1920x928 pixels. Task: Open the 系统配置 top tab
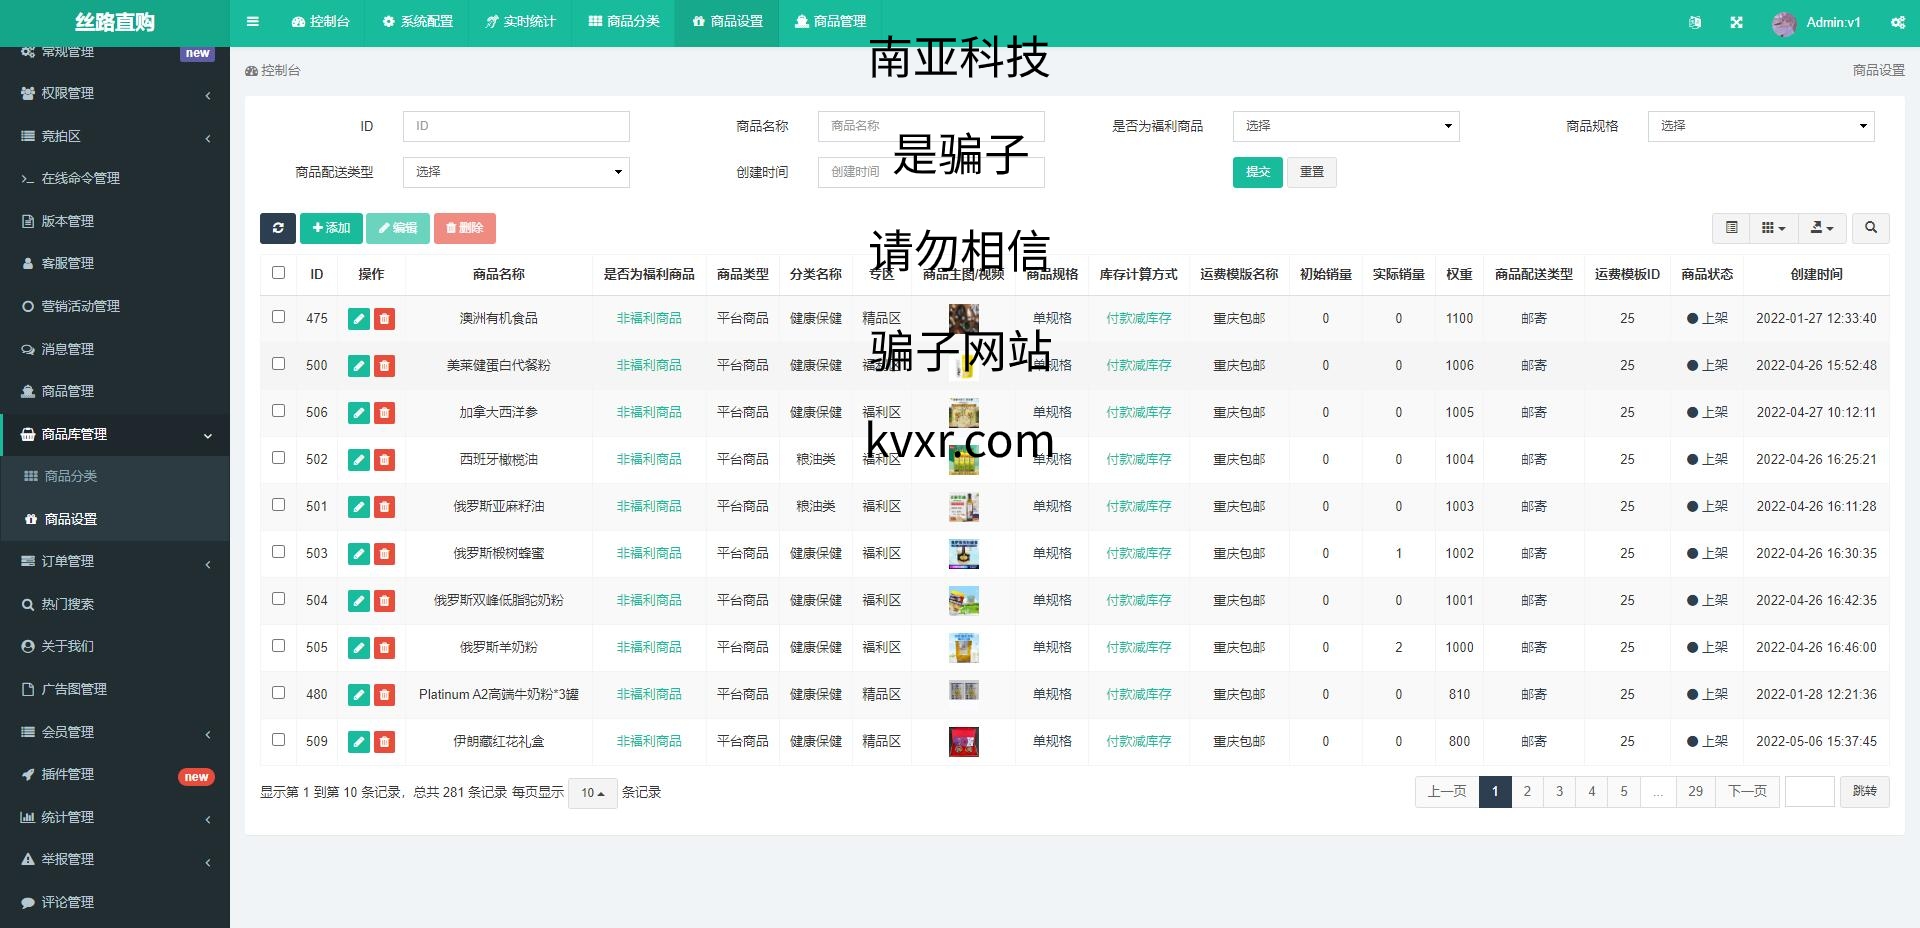417,21
